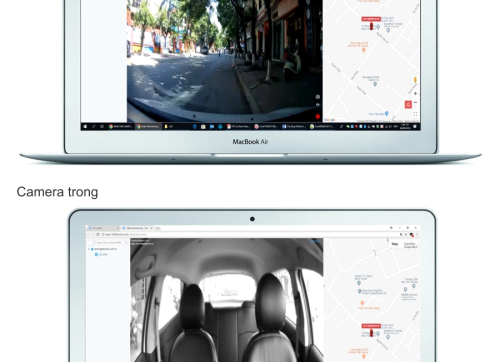Screen dimensions: 500x362
Task: Click the red record button on video
Action: [x=318, y=116]
